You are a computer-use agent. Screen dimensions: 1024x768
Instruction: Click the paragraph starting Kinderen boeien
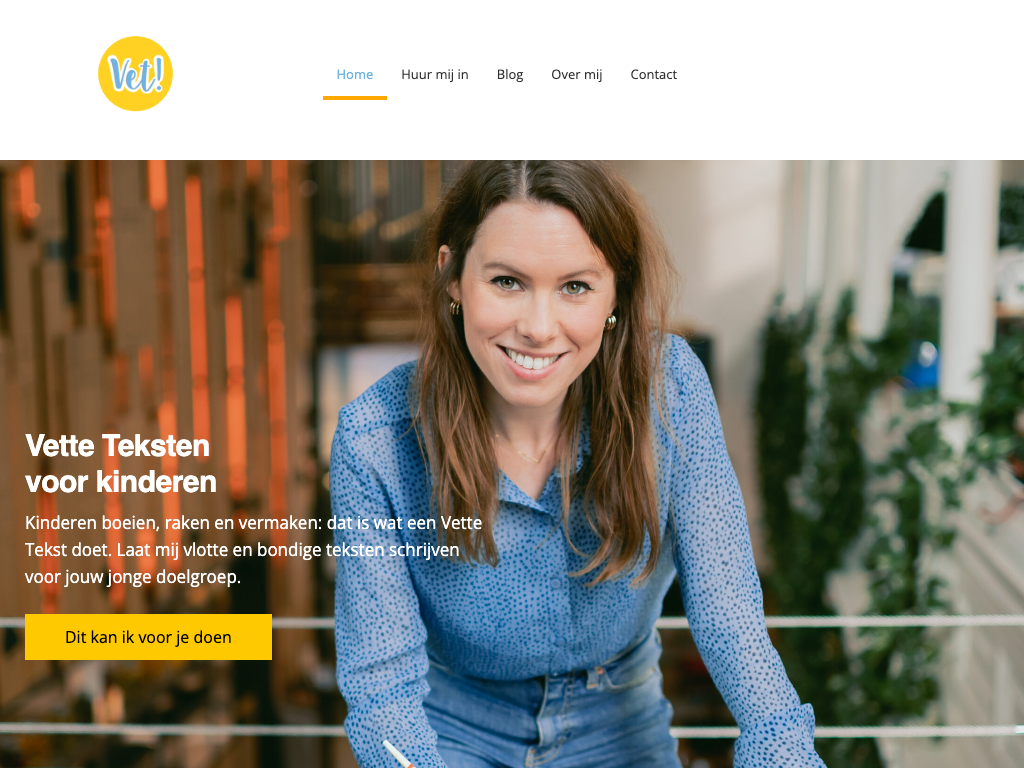tap(253, 550)
